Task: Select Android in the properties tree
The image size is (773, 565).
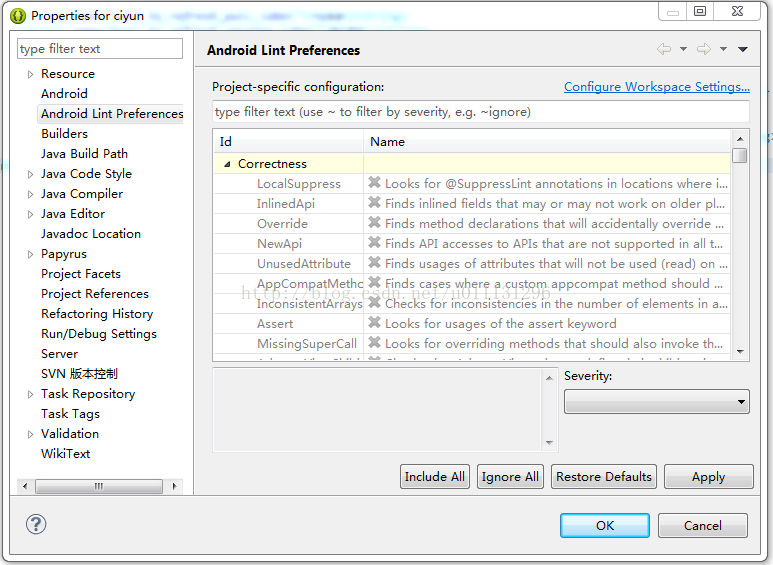Action: click(x=65, y=94)
